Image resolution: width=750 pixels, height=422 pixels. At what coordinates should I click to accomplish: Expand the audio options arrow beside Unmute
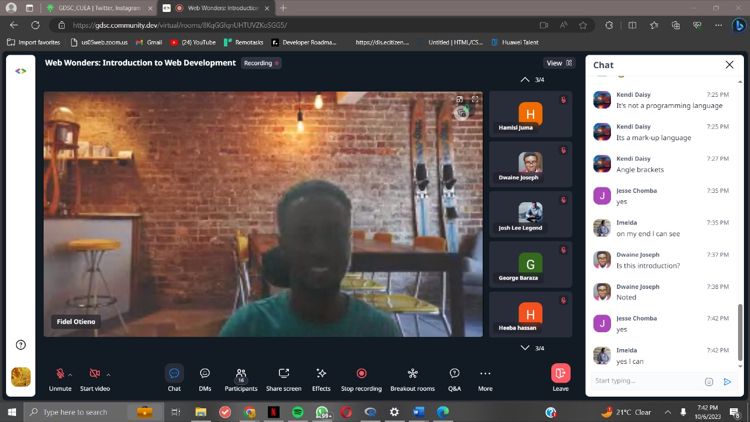pos(71,374)
